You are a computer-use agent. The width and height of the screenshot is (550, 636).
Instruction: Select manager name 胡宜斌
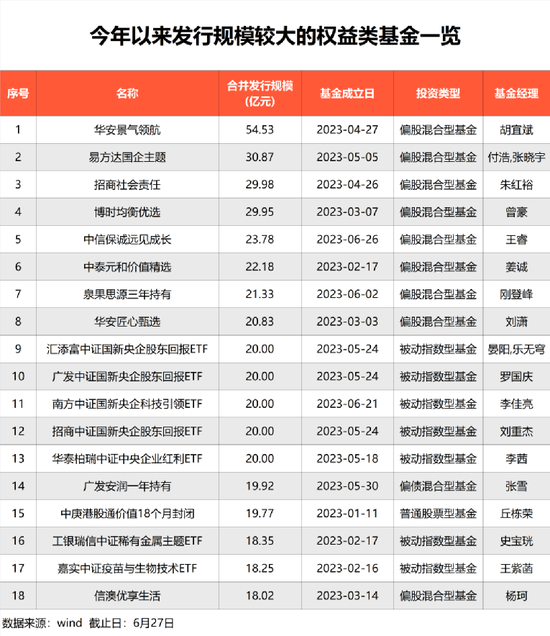pos(516,130)
